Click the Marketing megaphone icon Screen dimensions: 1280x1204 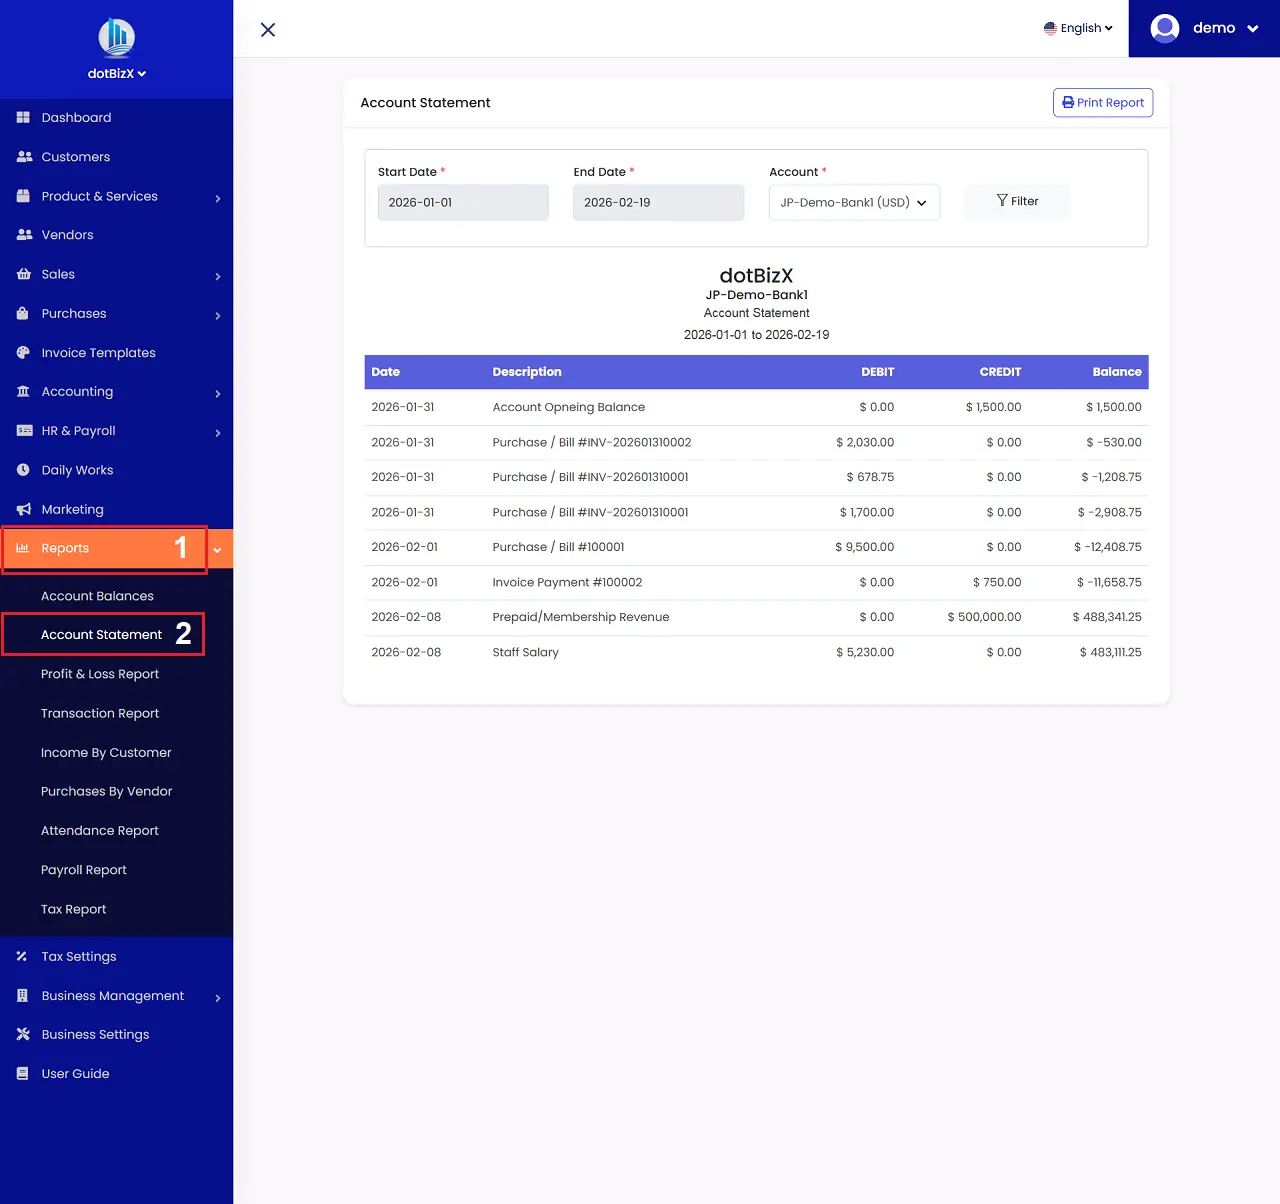point(22,508)
